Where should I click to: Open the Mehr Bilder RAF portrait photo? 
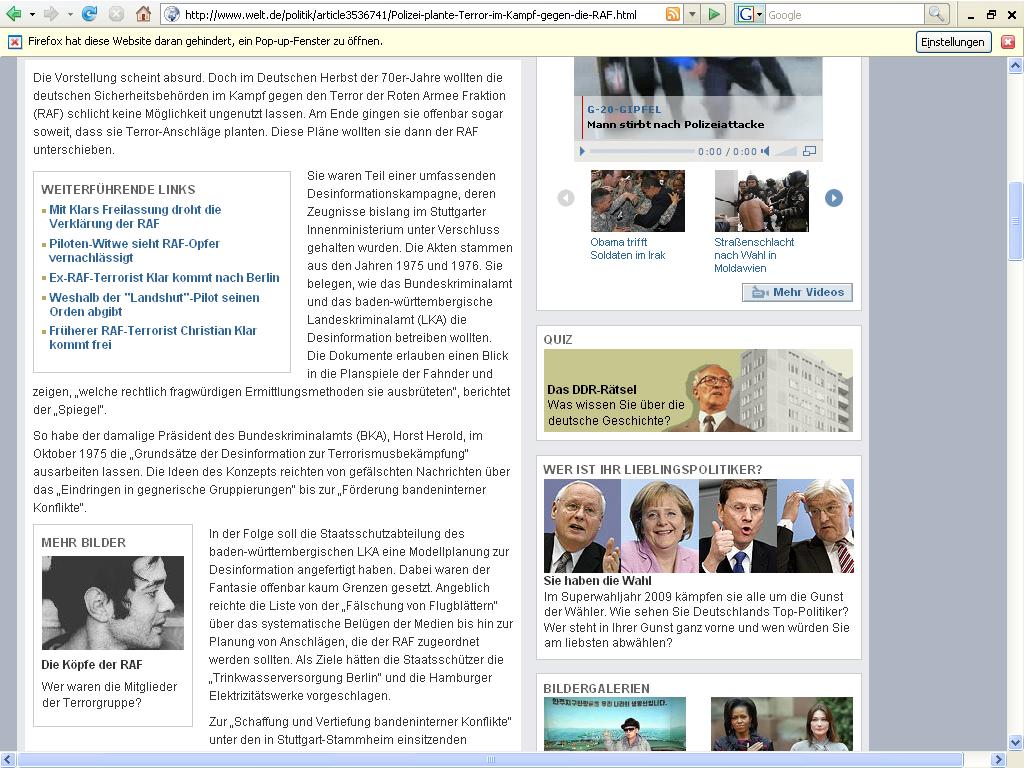pyautogui.click(x=113, y=603)
